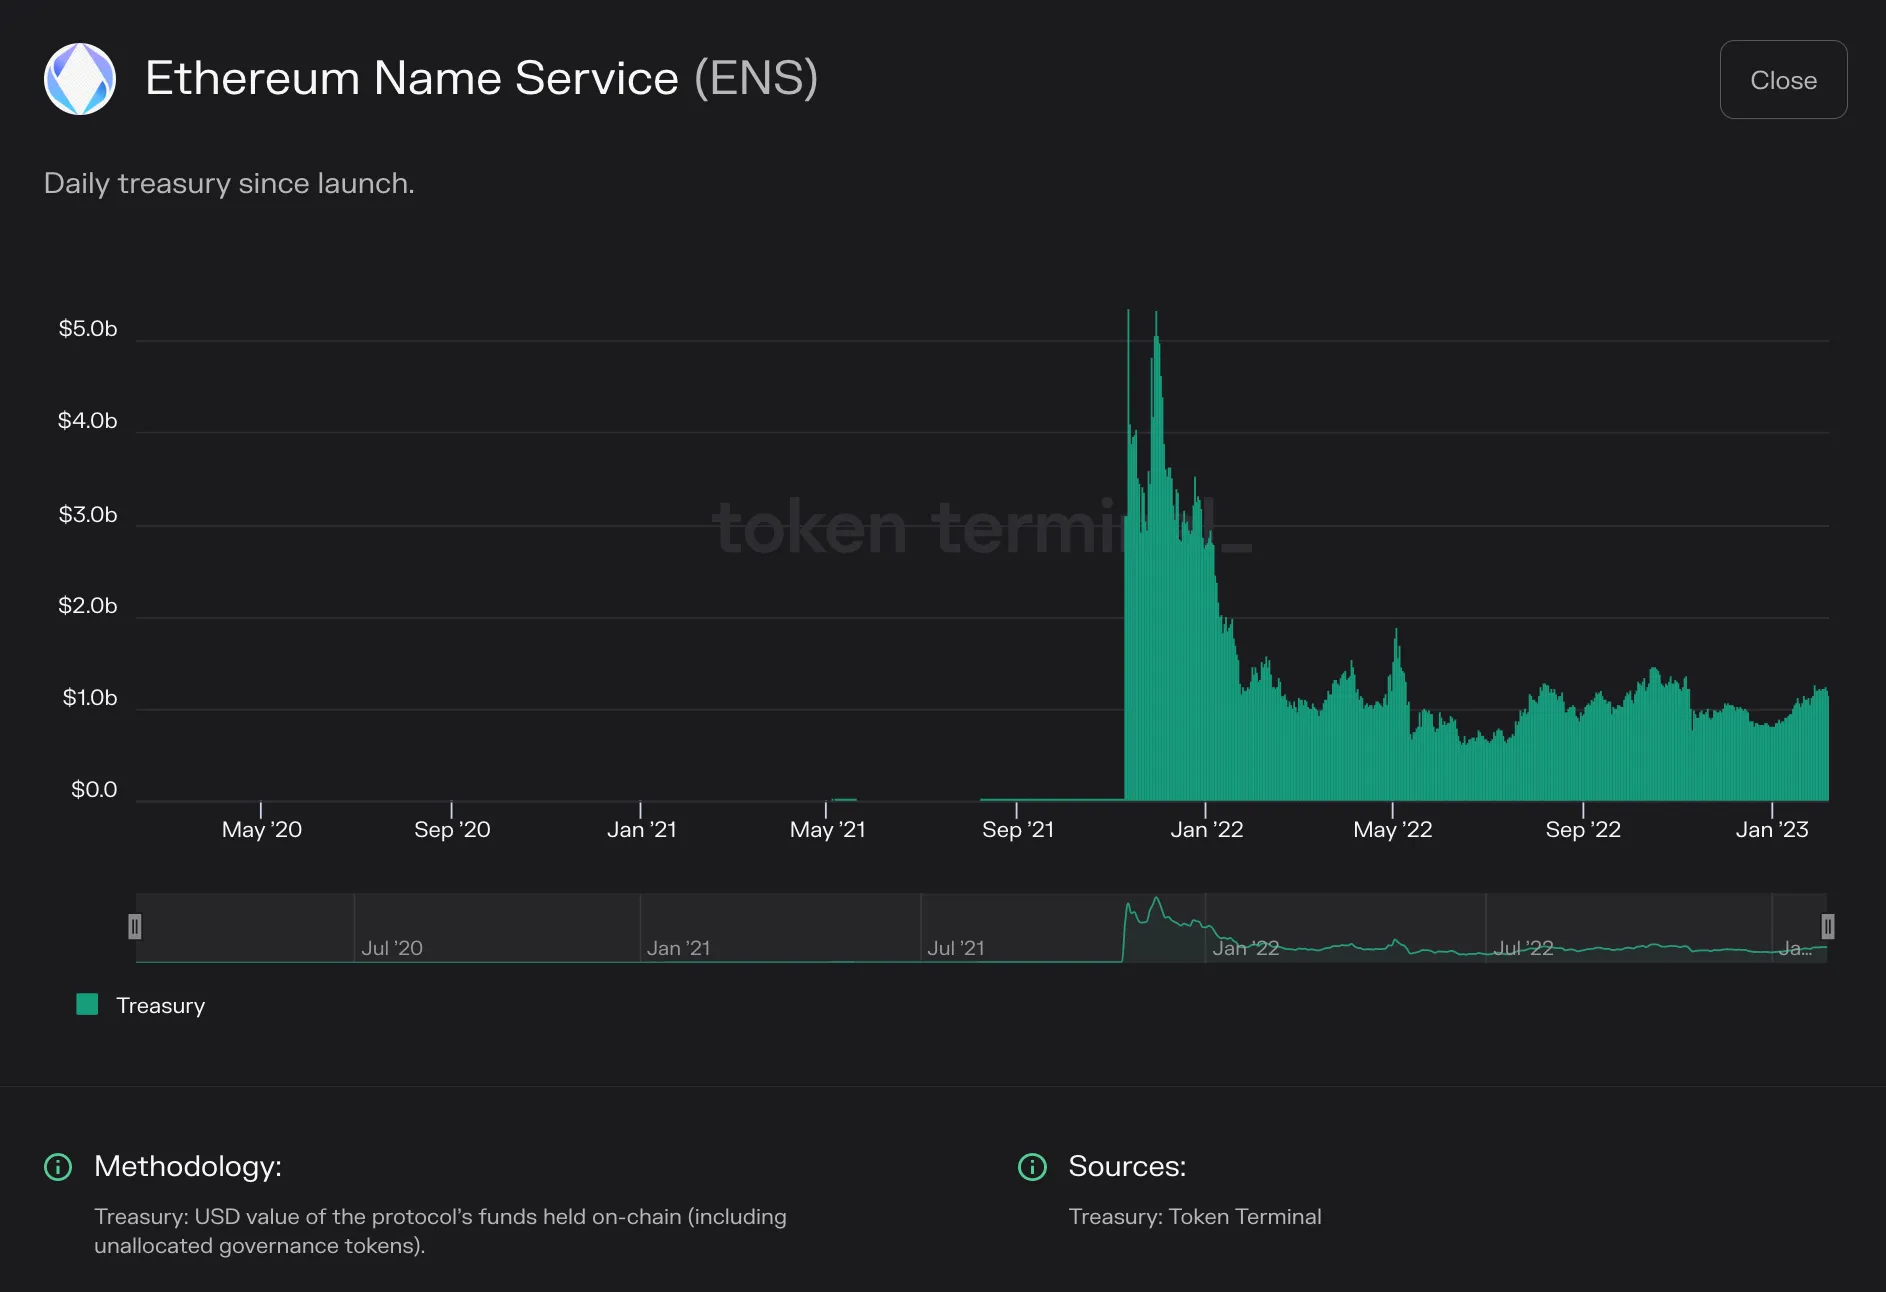Click the Ethereum Name Service logo icon
Screen dimensions: 1886x1292
click(x=80, y=79)
